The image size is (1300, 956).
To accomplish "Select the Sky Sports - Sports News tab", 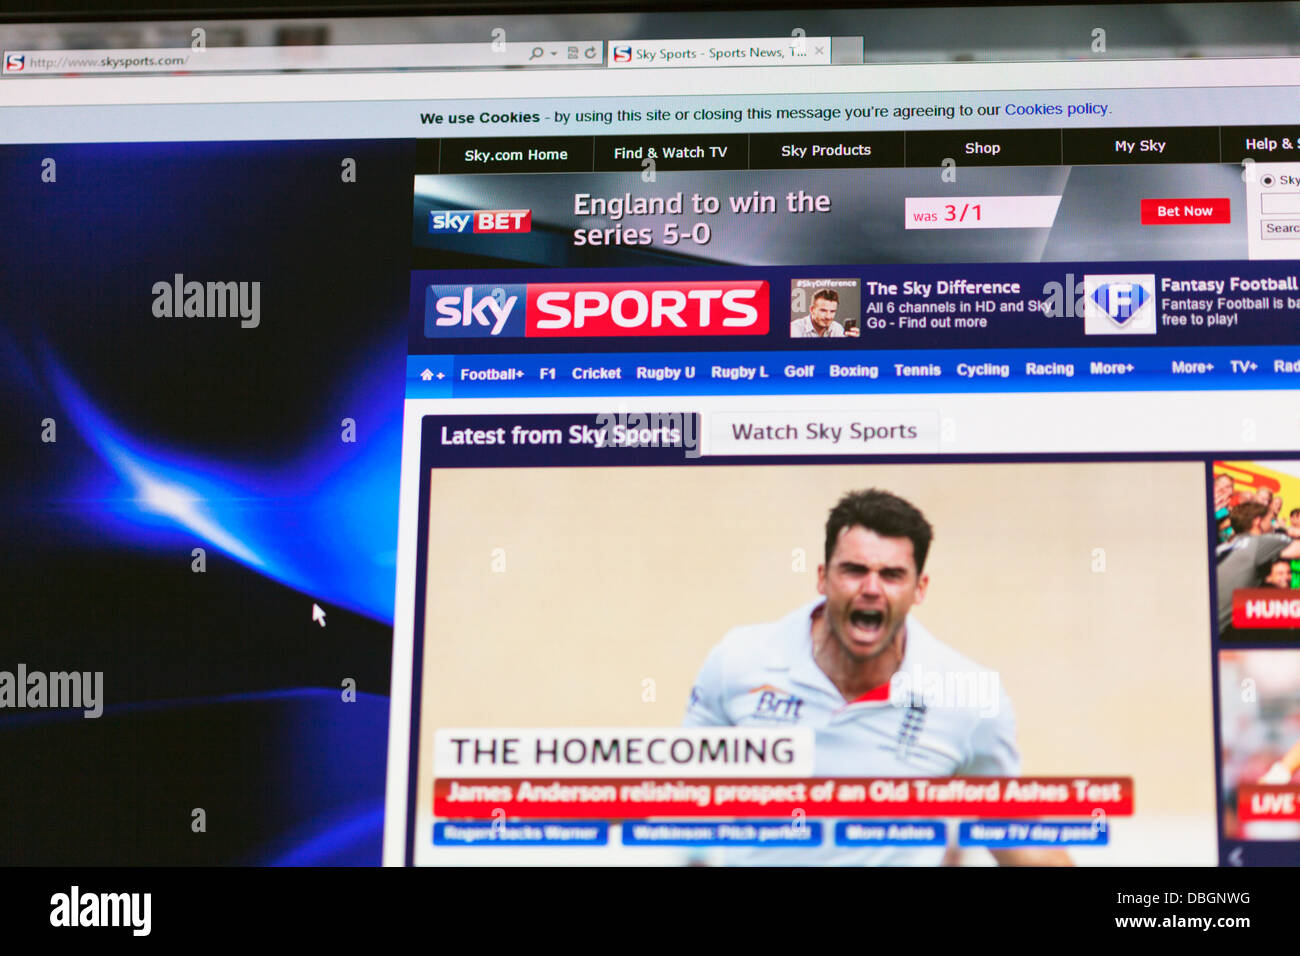I will click(x=721, y=53).
